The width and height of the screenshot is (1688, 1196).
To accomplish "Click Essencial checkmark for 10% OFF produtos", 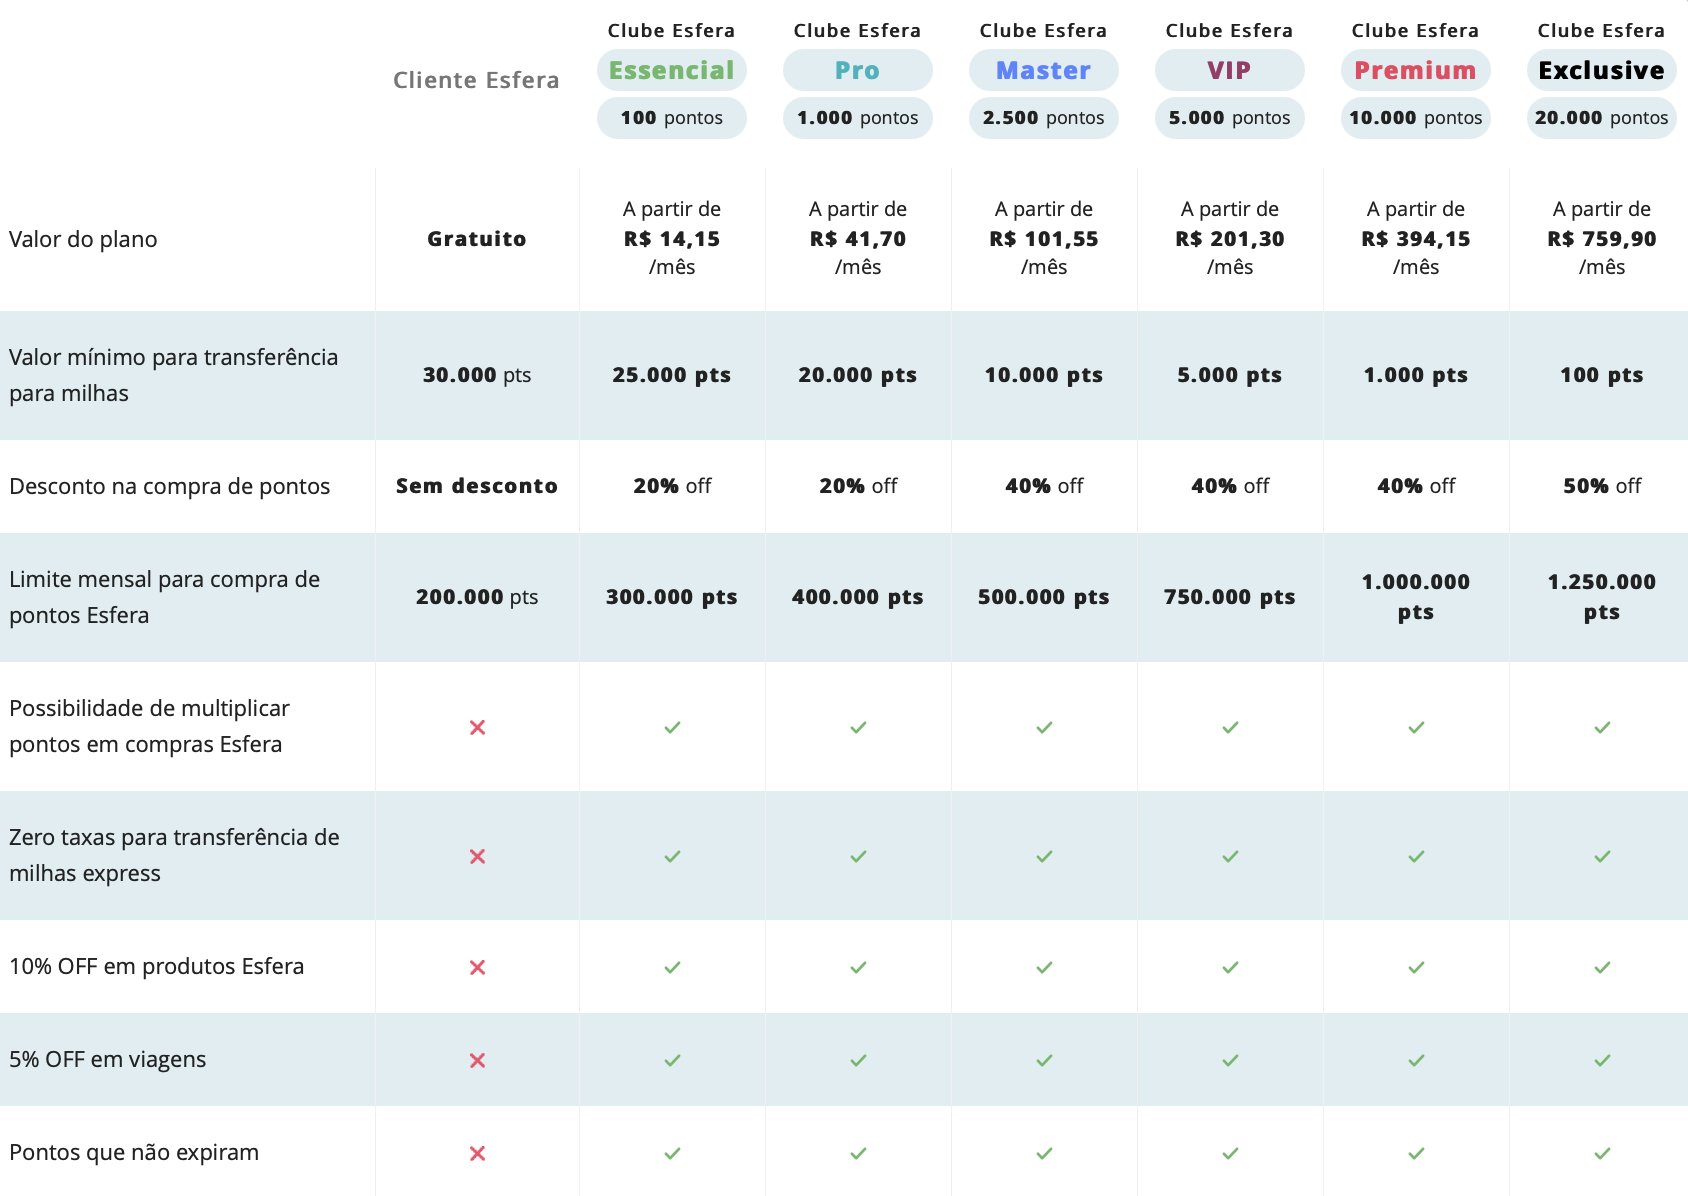I will (672, 967).
